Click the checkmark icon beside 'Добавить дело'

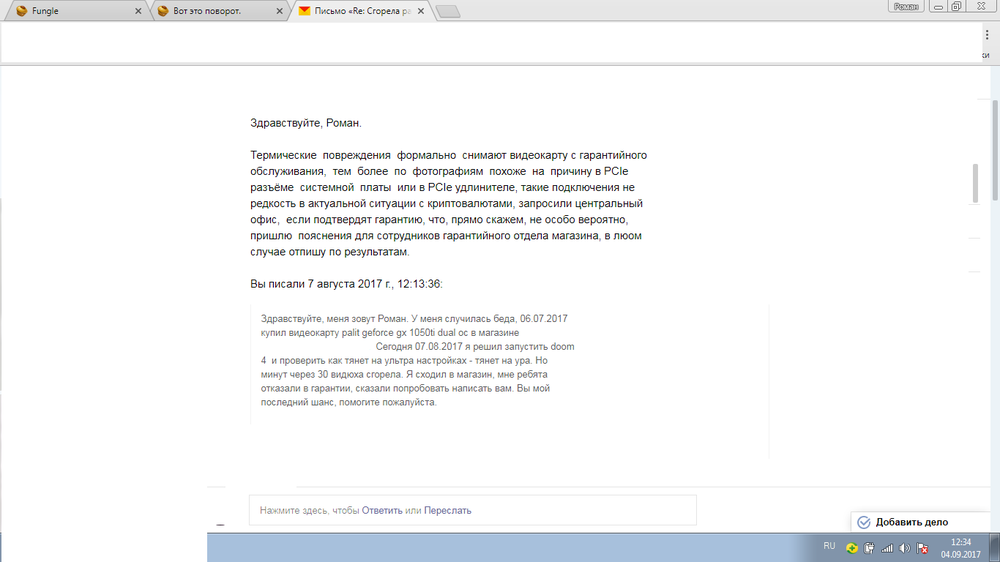click(x=864, y=522)
